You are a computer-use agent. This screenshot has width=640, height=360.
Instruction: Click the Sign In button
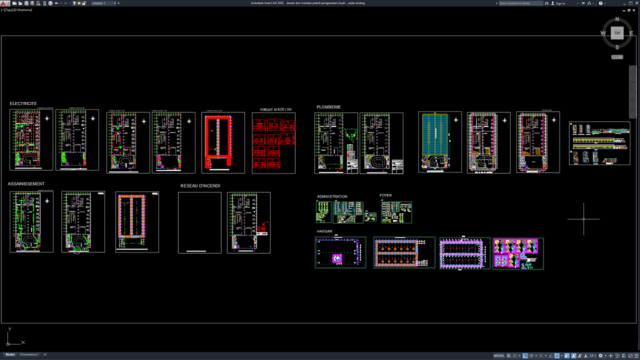558,3
